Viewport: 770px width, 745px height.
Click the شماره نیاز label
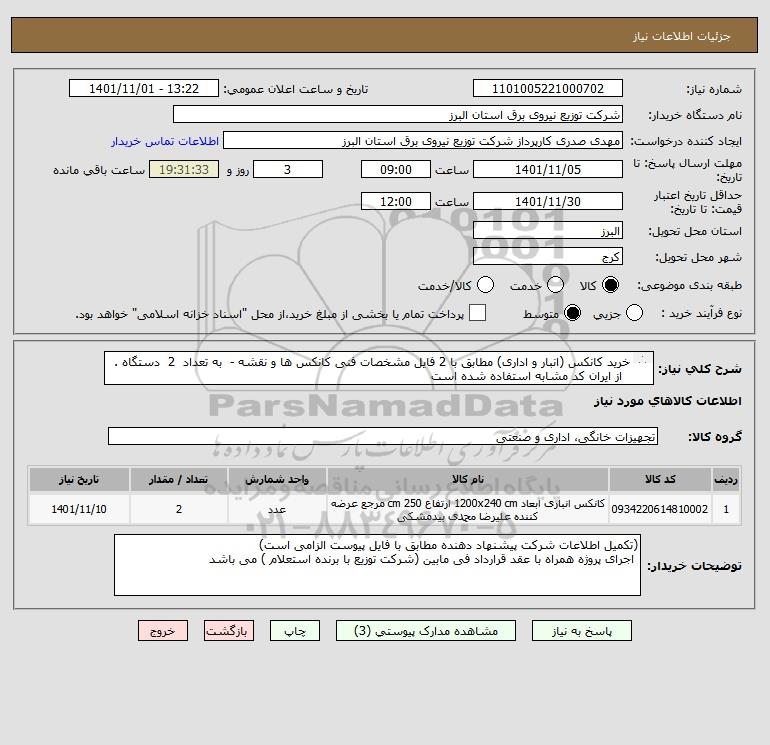click(x=714, y=89)
